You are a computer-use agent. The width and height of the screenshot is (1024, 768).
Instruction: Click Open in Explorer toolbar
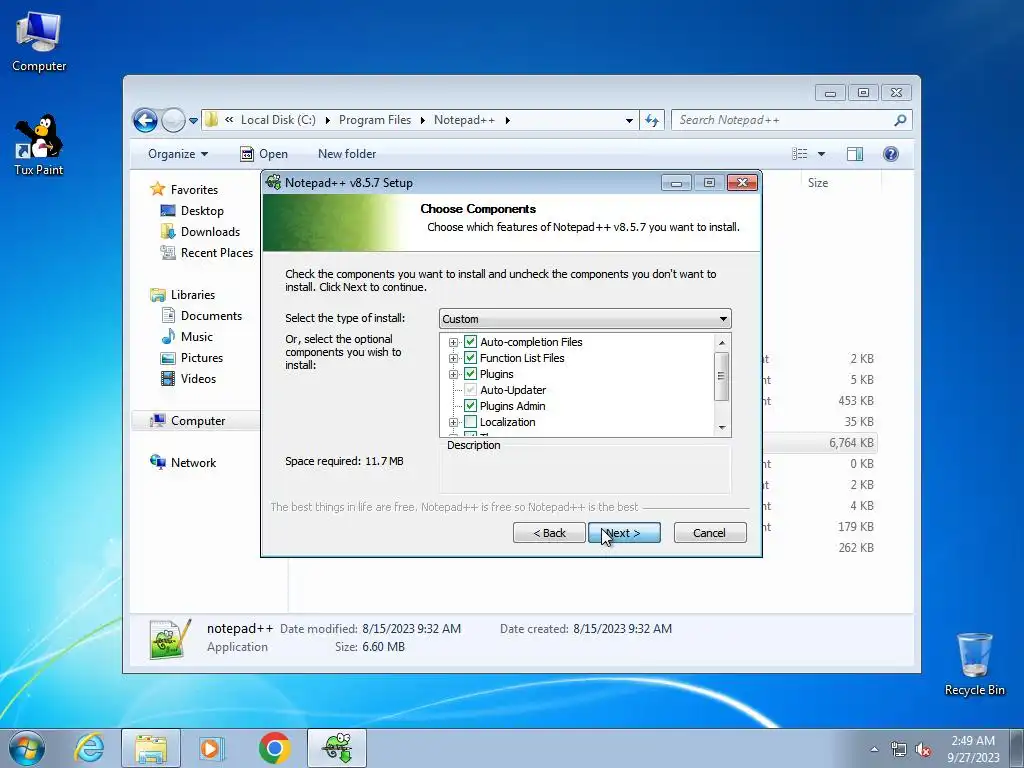click(264, 154)
